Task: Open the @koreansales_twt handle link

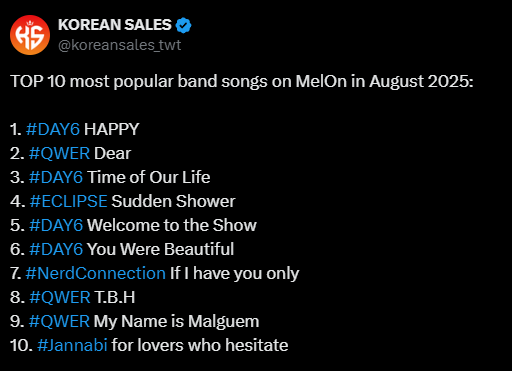Action: 120,45
